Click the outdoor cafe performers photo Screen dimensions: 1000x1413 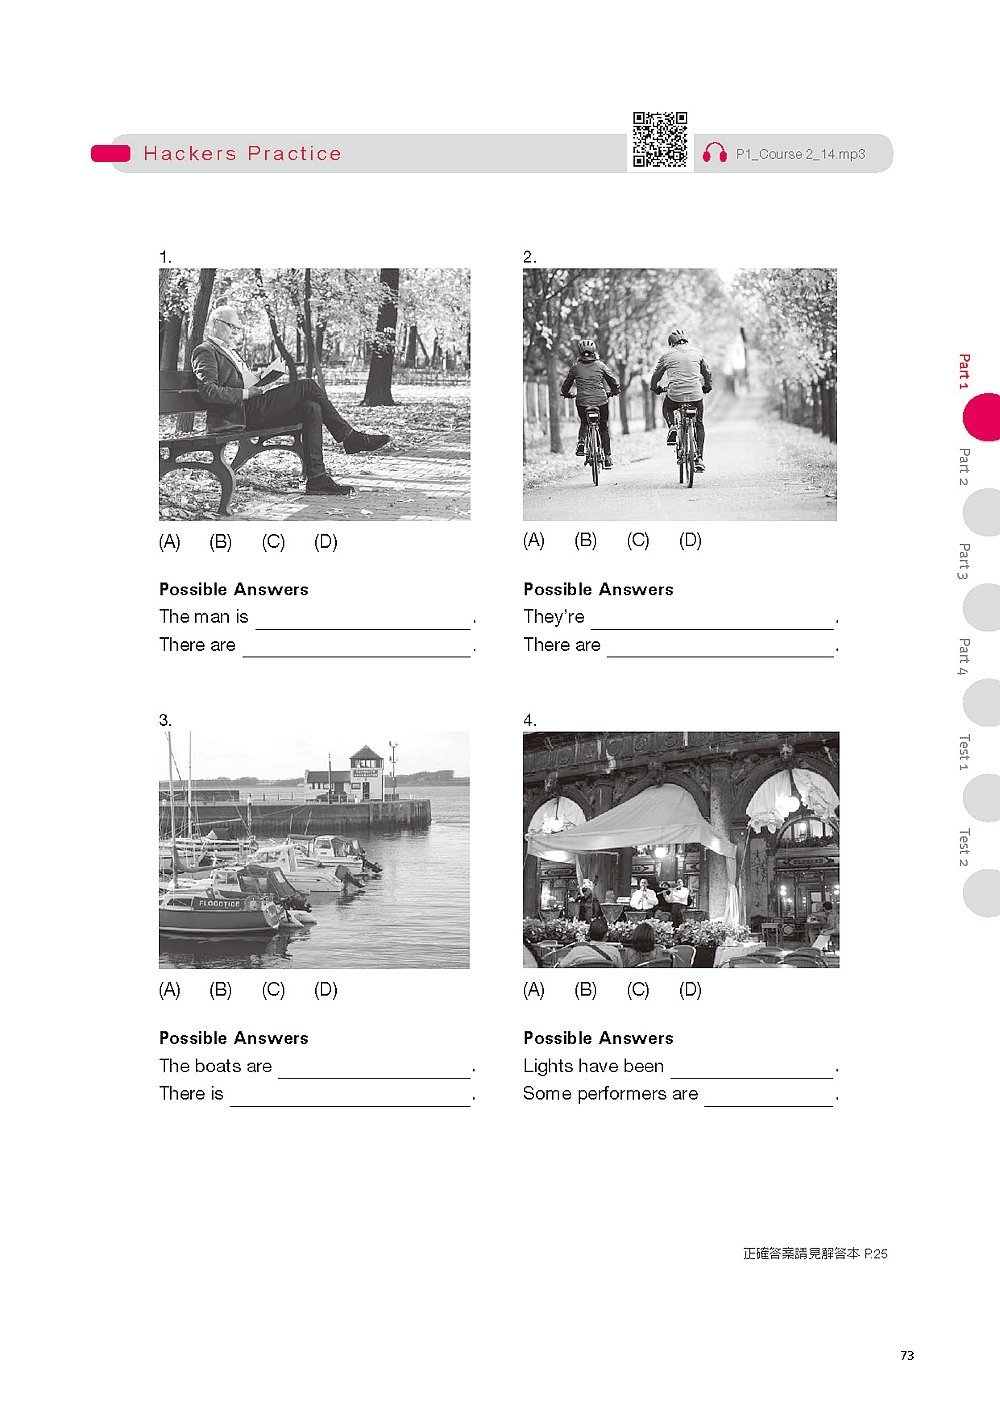[681, 850]
